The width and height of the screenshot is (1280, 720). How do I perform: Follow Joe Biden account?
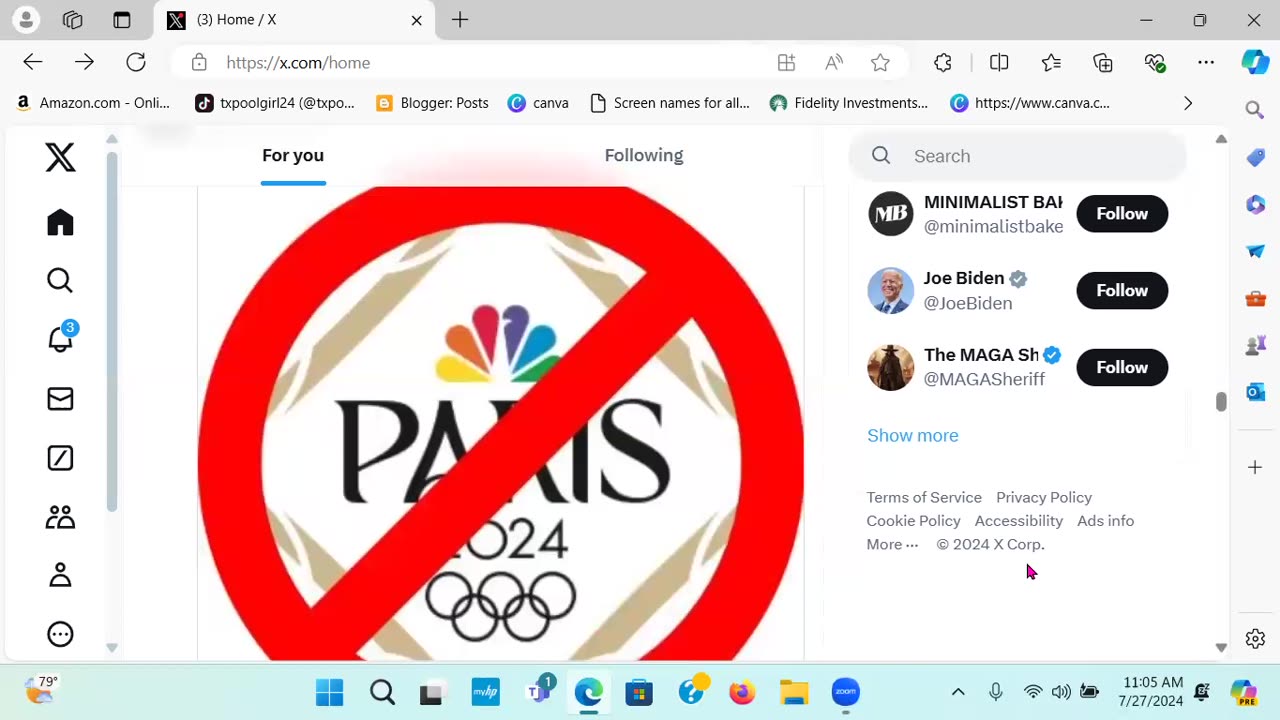tap(1122, 291)
